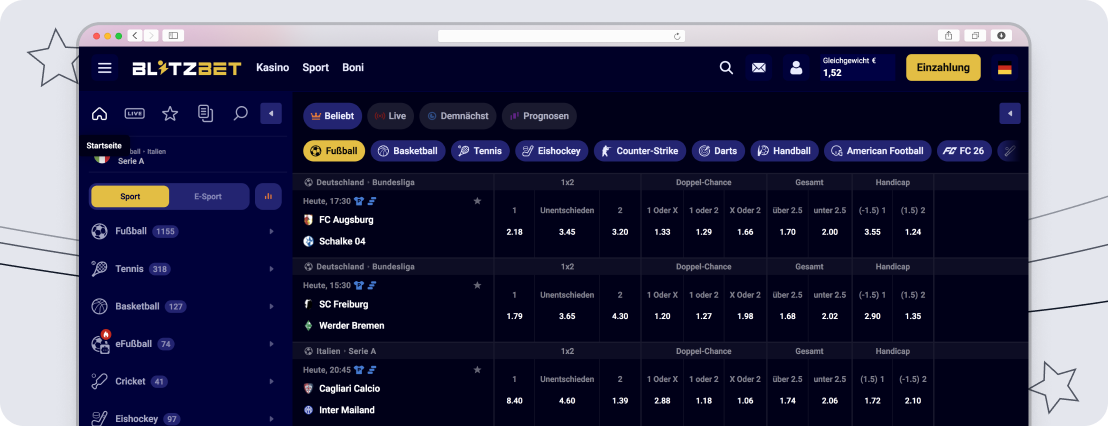Open the browser downloads icon
This screenshot has width=1108, height=426.
(x=1001, y=35)
